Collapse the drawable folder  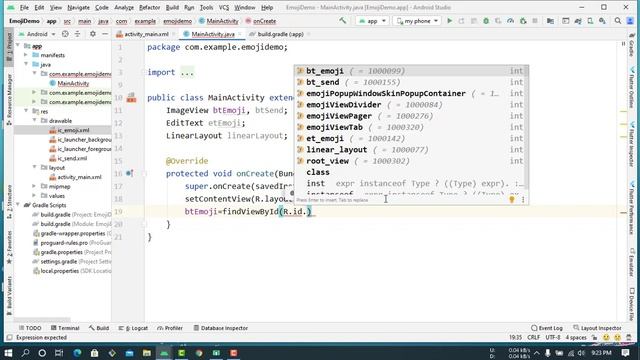point(35,121)
